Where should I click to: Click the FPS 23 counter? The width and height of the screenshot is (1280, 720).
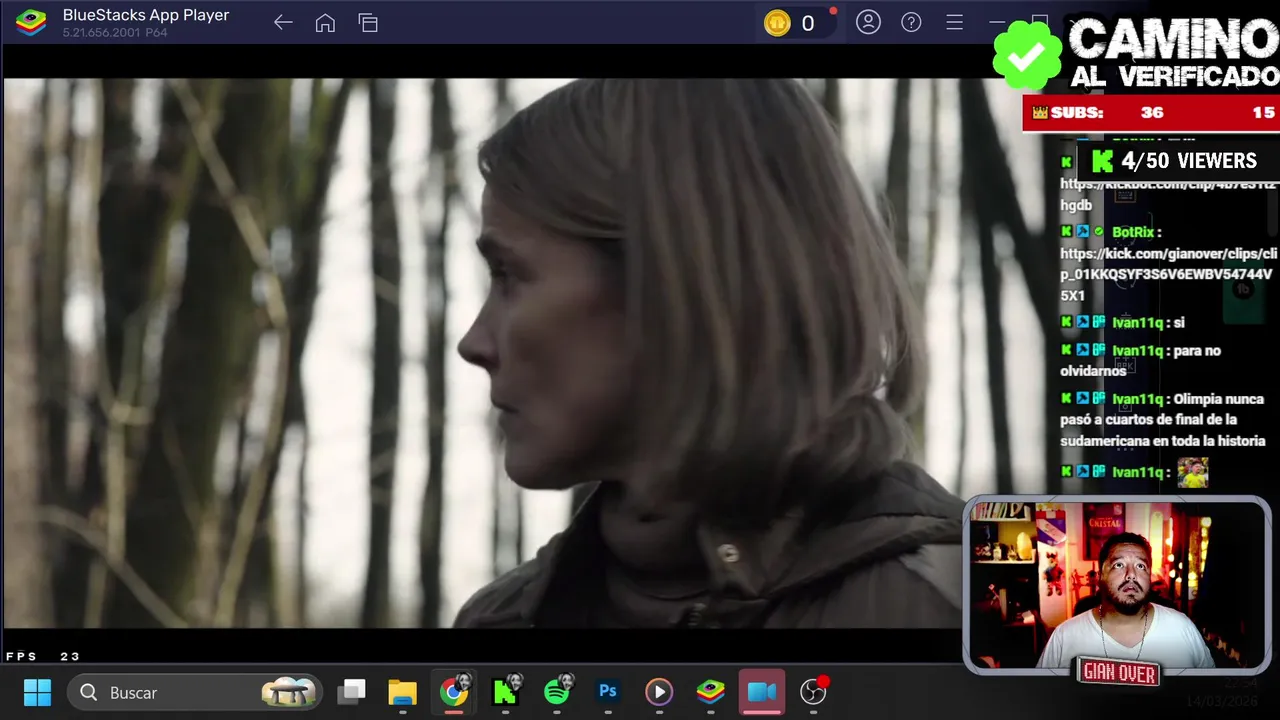[43, 656]
